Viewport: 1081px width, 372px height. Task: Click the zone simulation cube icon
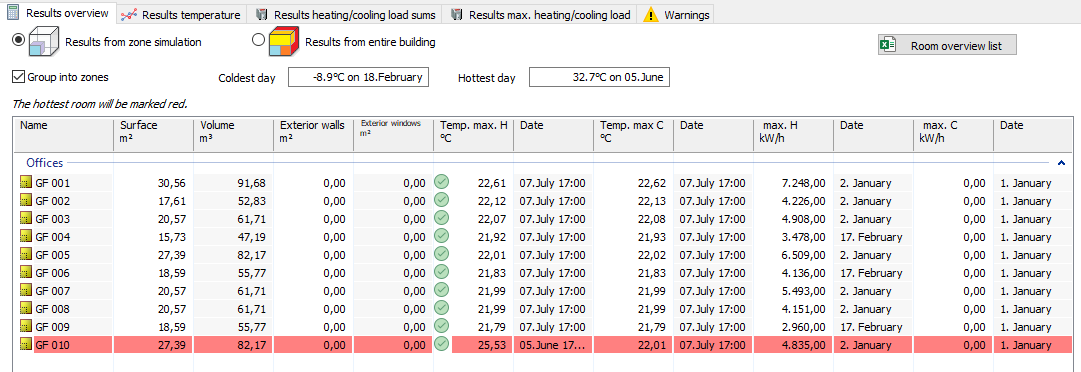[44, 41]
